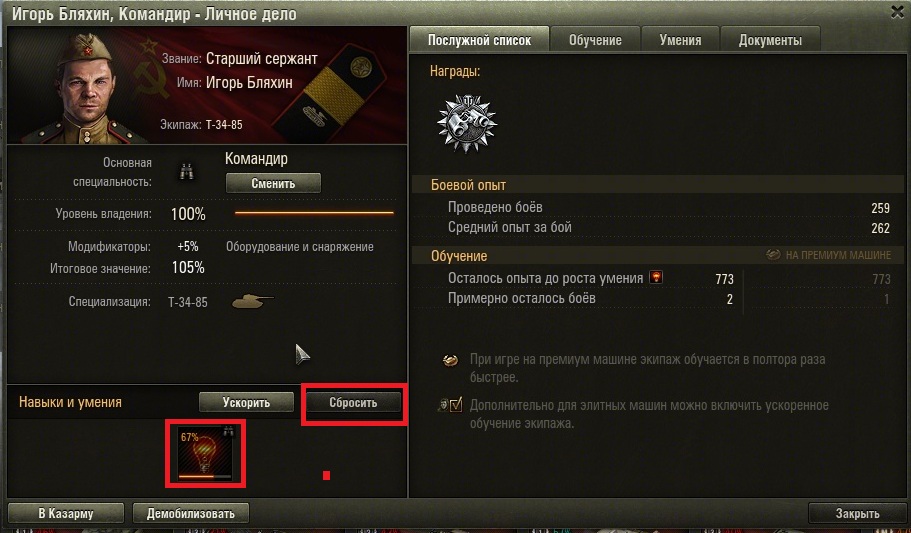Select the light bulb skill icon at 67%
The height and width of the screenshot is (533, 911).
pos(206,454)
